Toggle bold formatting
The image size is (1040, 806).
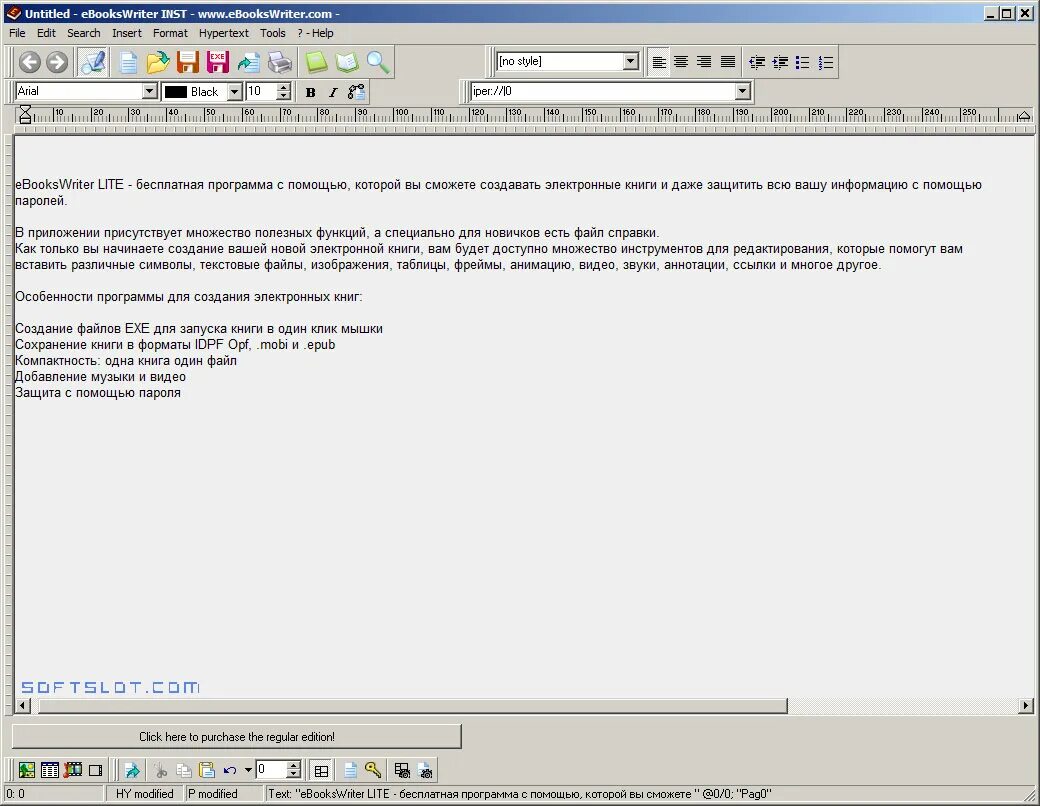[310, 92]
